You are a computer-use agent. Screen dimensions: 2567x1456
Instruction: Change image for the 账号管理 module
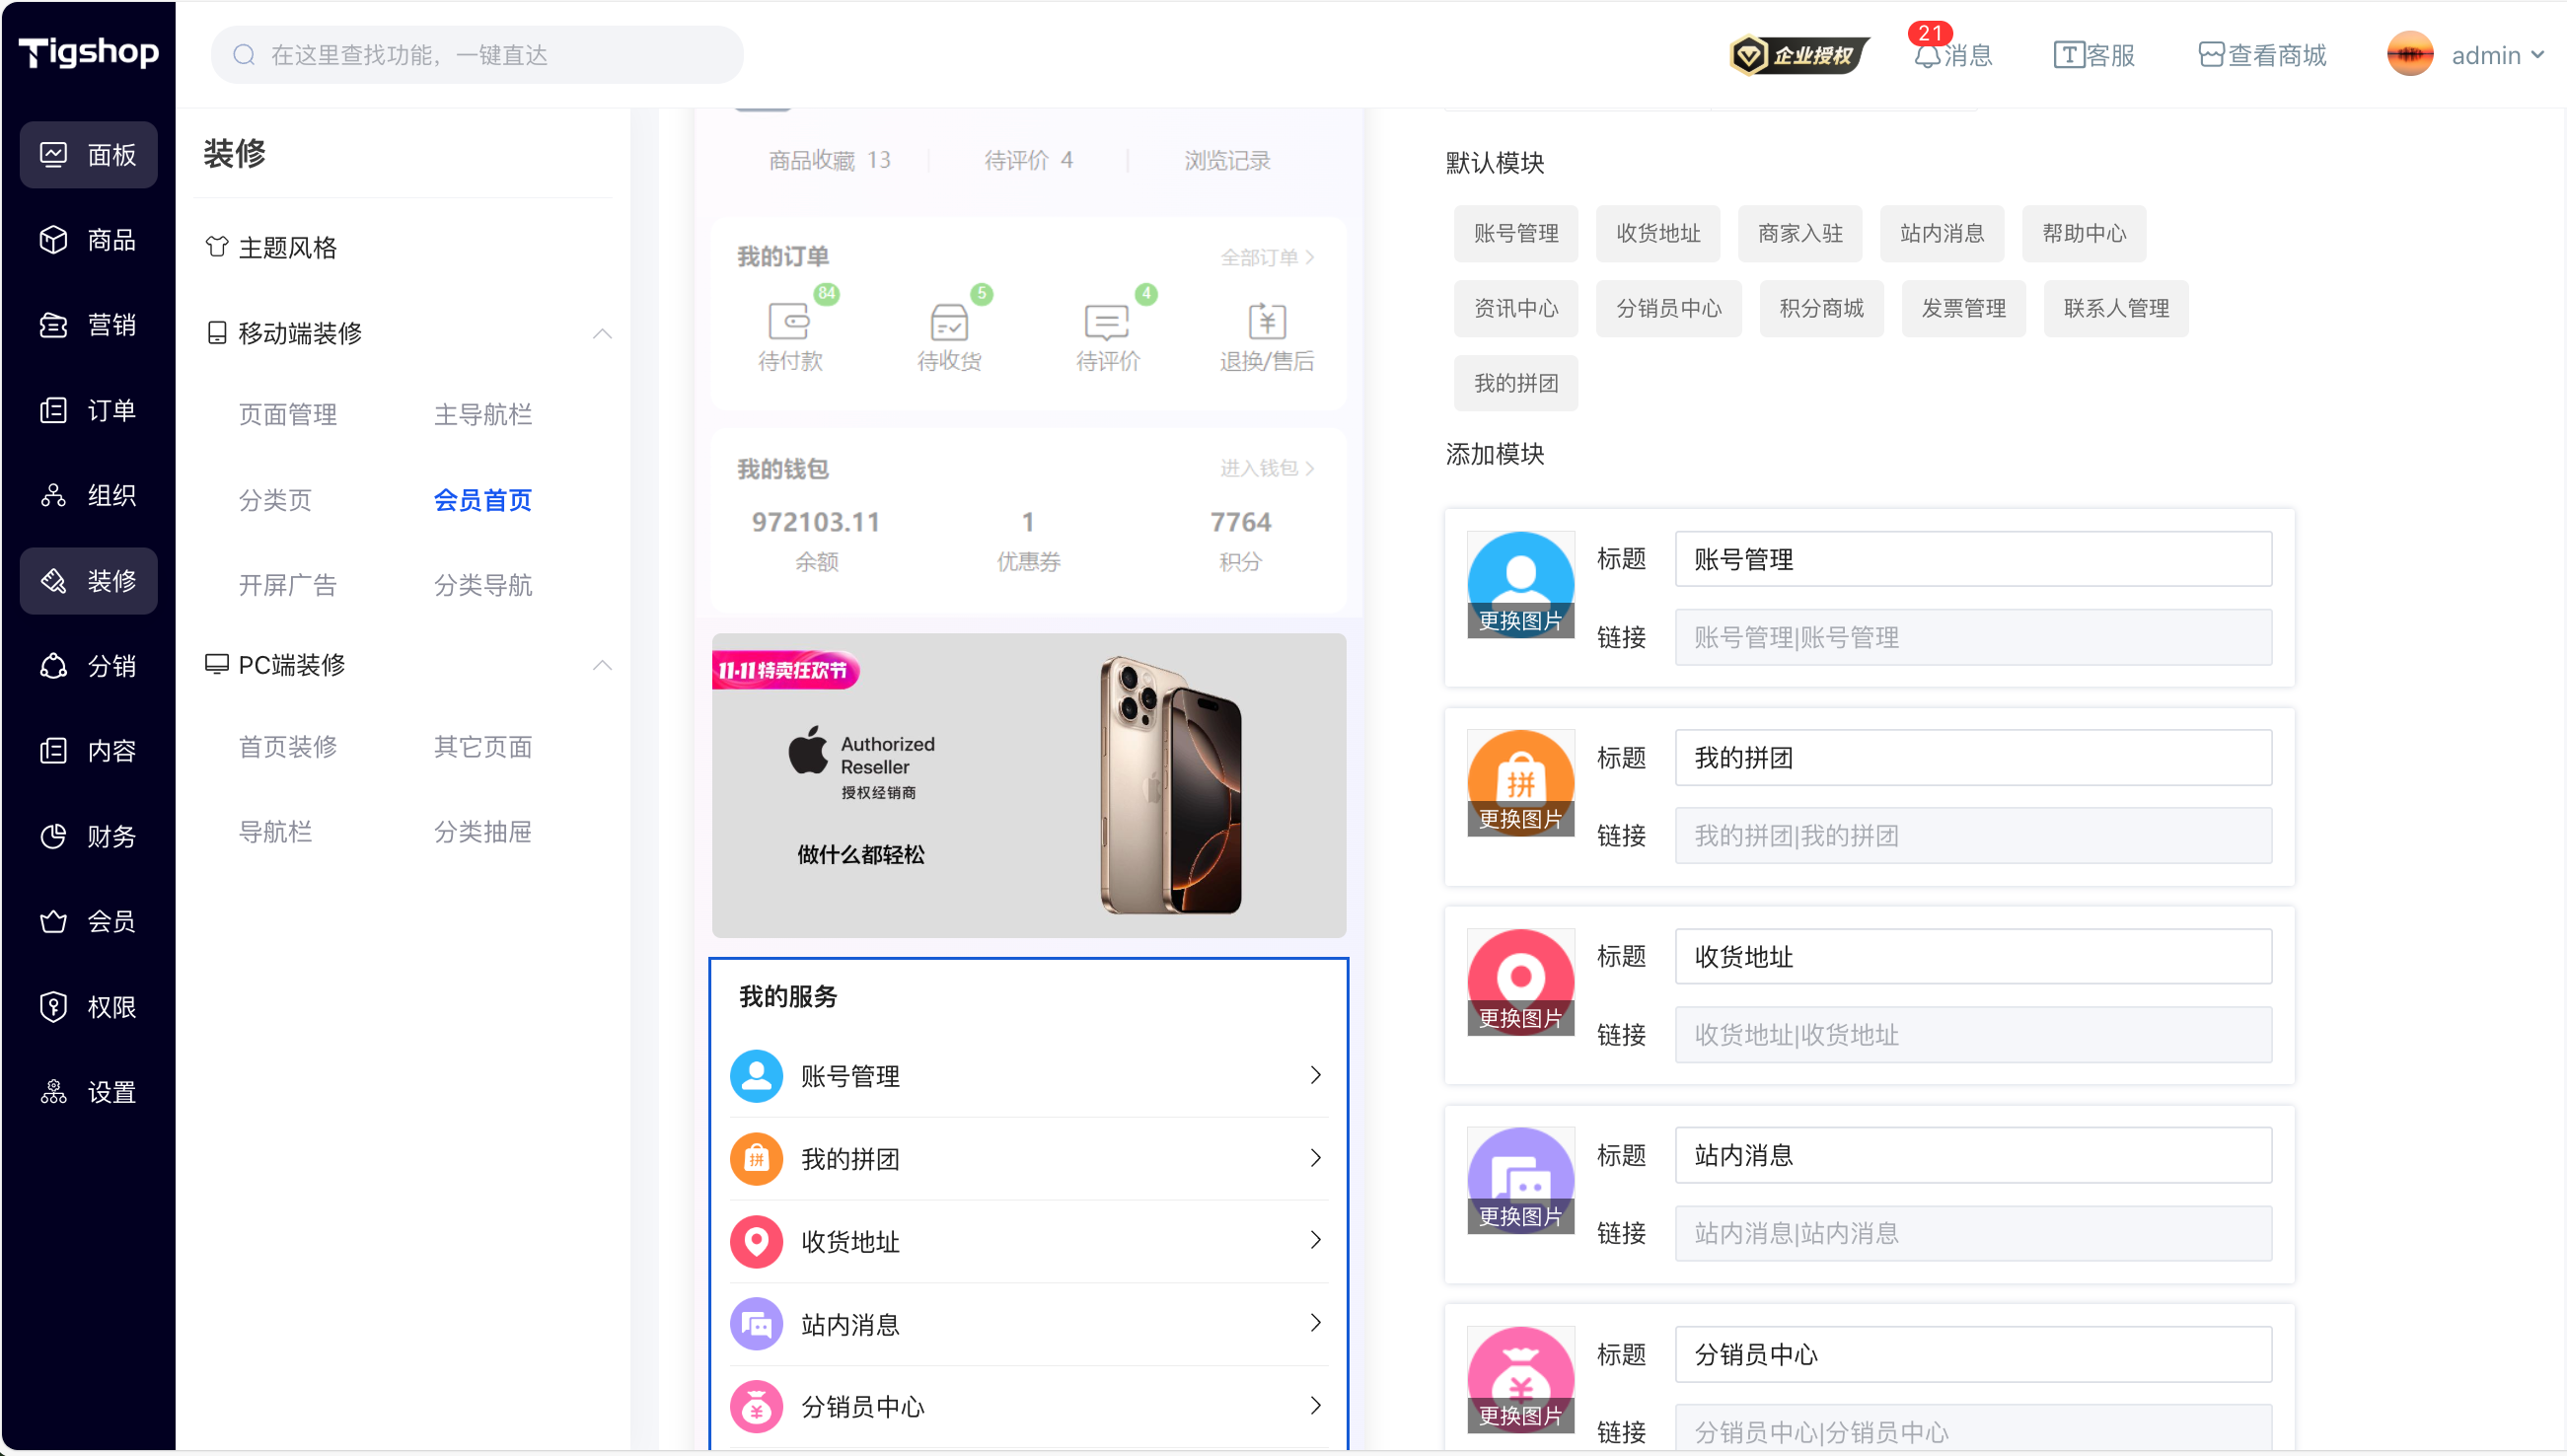pos(1520,621)
